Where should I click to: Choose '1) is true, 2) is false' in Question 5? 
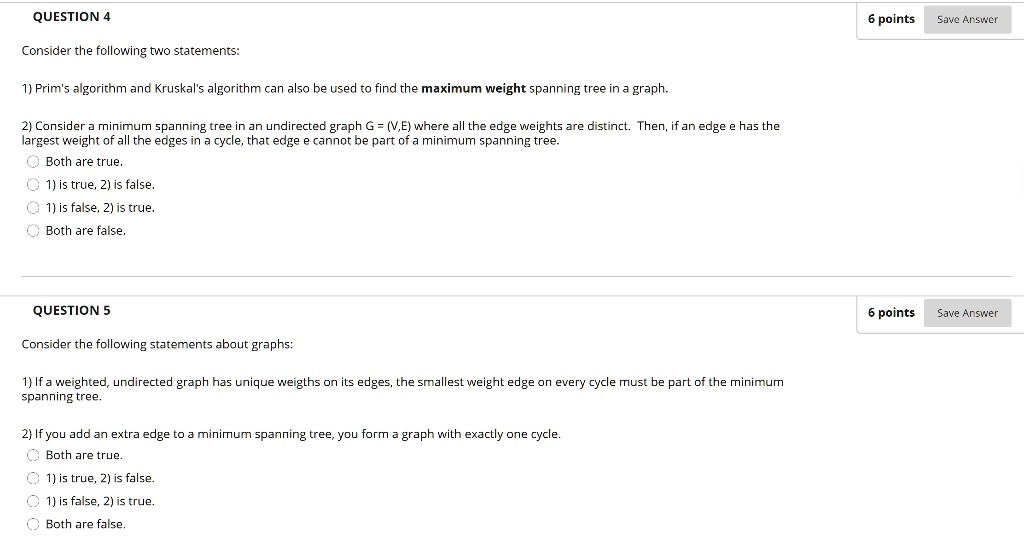[x=33, y=478]
